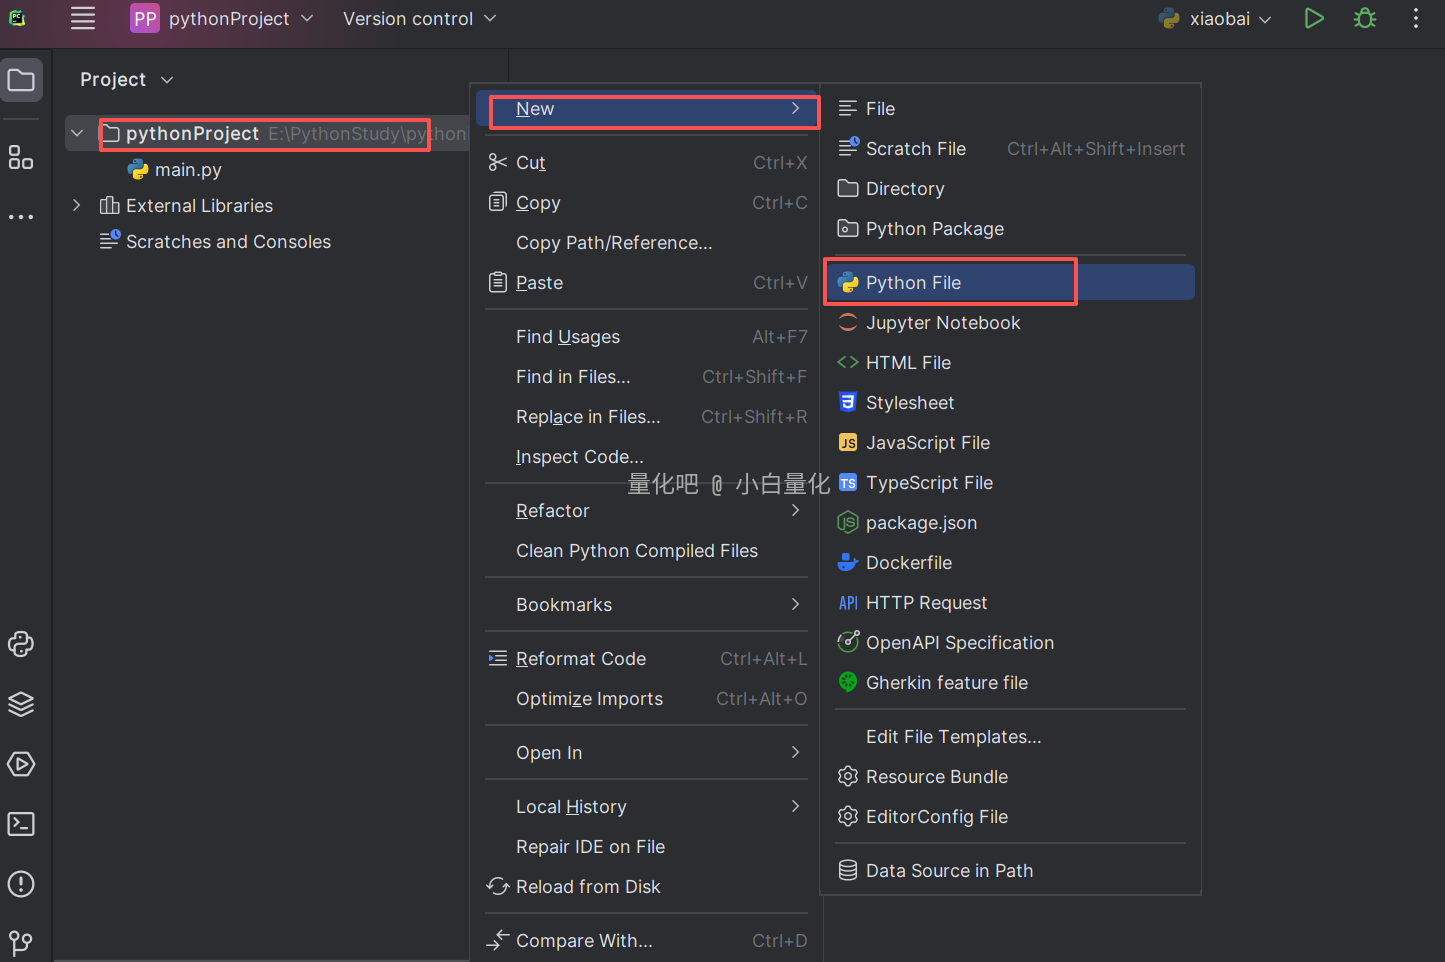Click the Debug bug icon
Image resolution: width=1445 pixels, height=962 pixels.
tap(1364, 19)
